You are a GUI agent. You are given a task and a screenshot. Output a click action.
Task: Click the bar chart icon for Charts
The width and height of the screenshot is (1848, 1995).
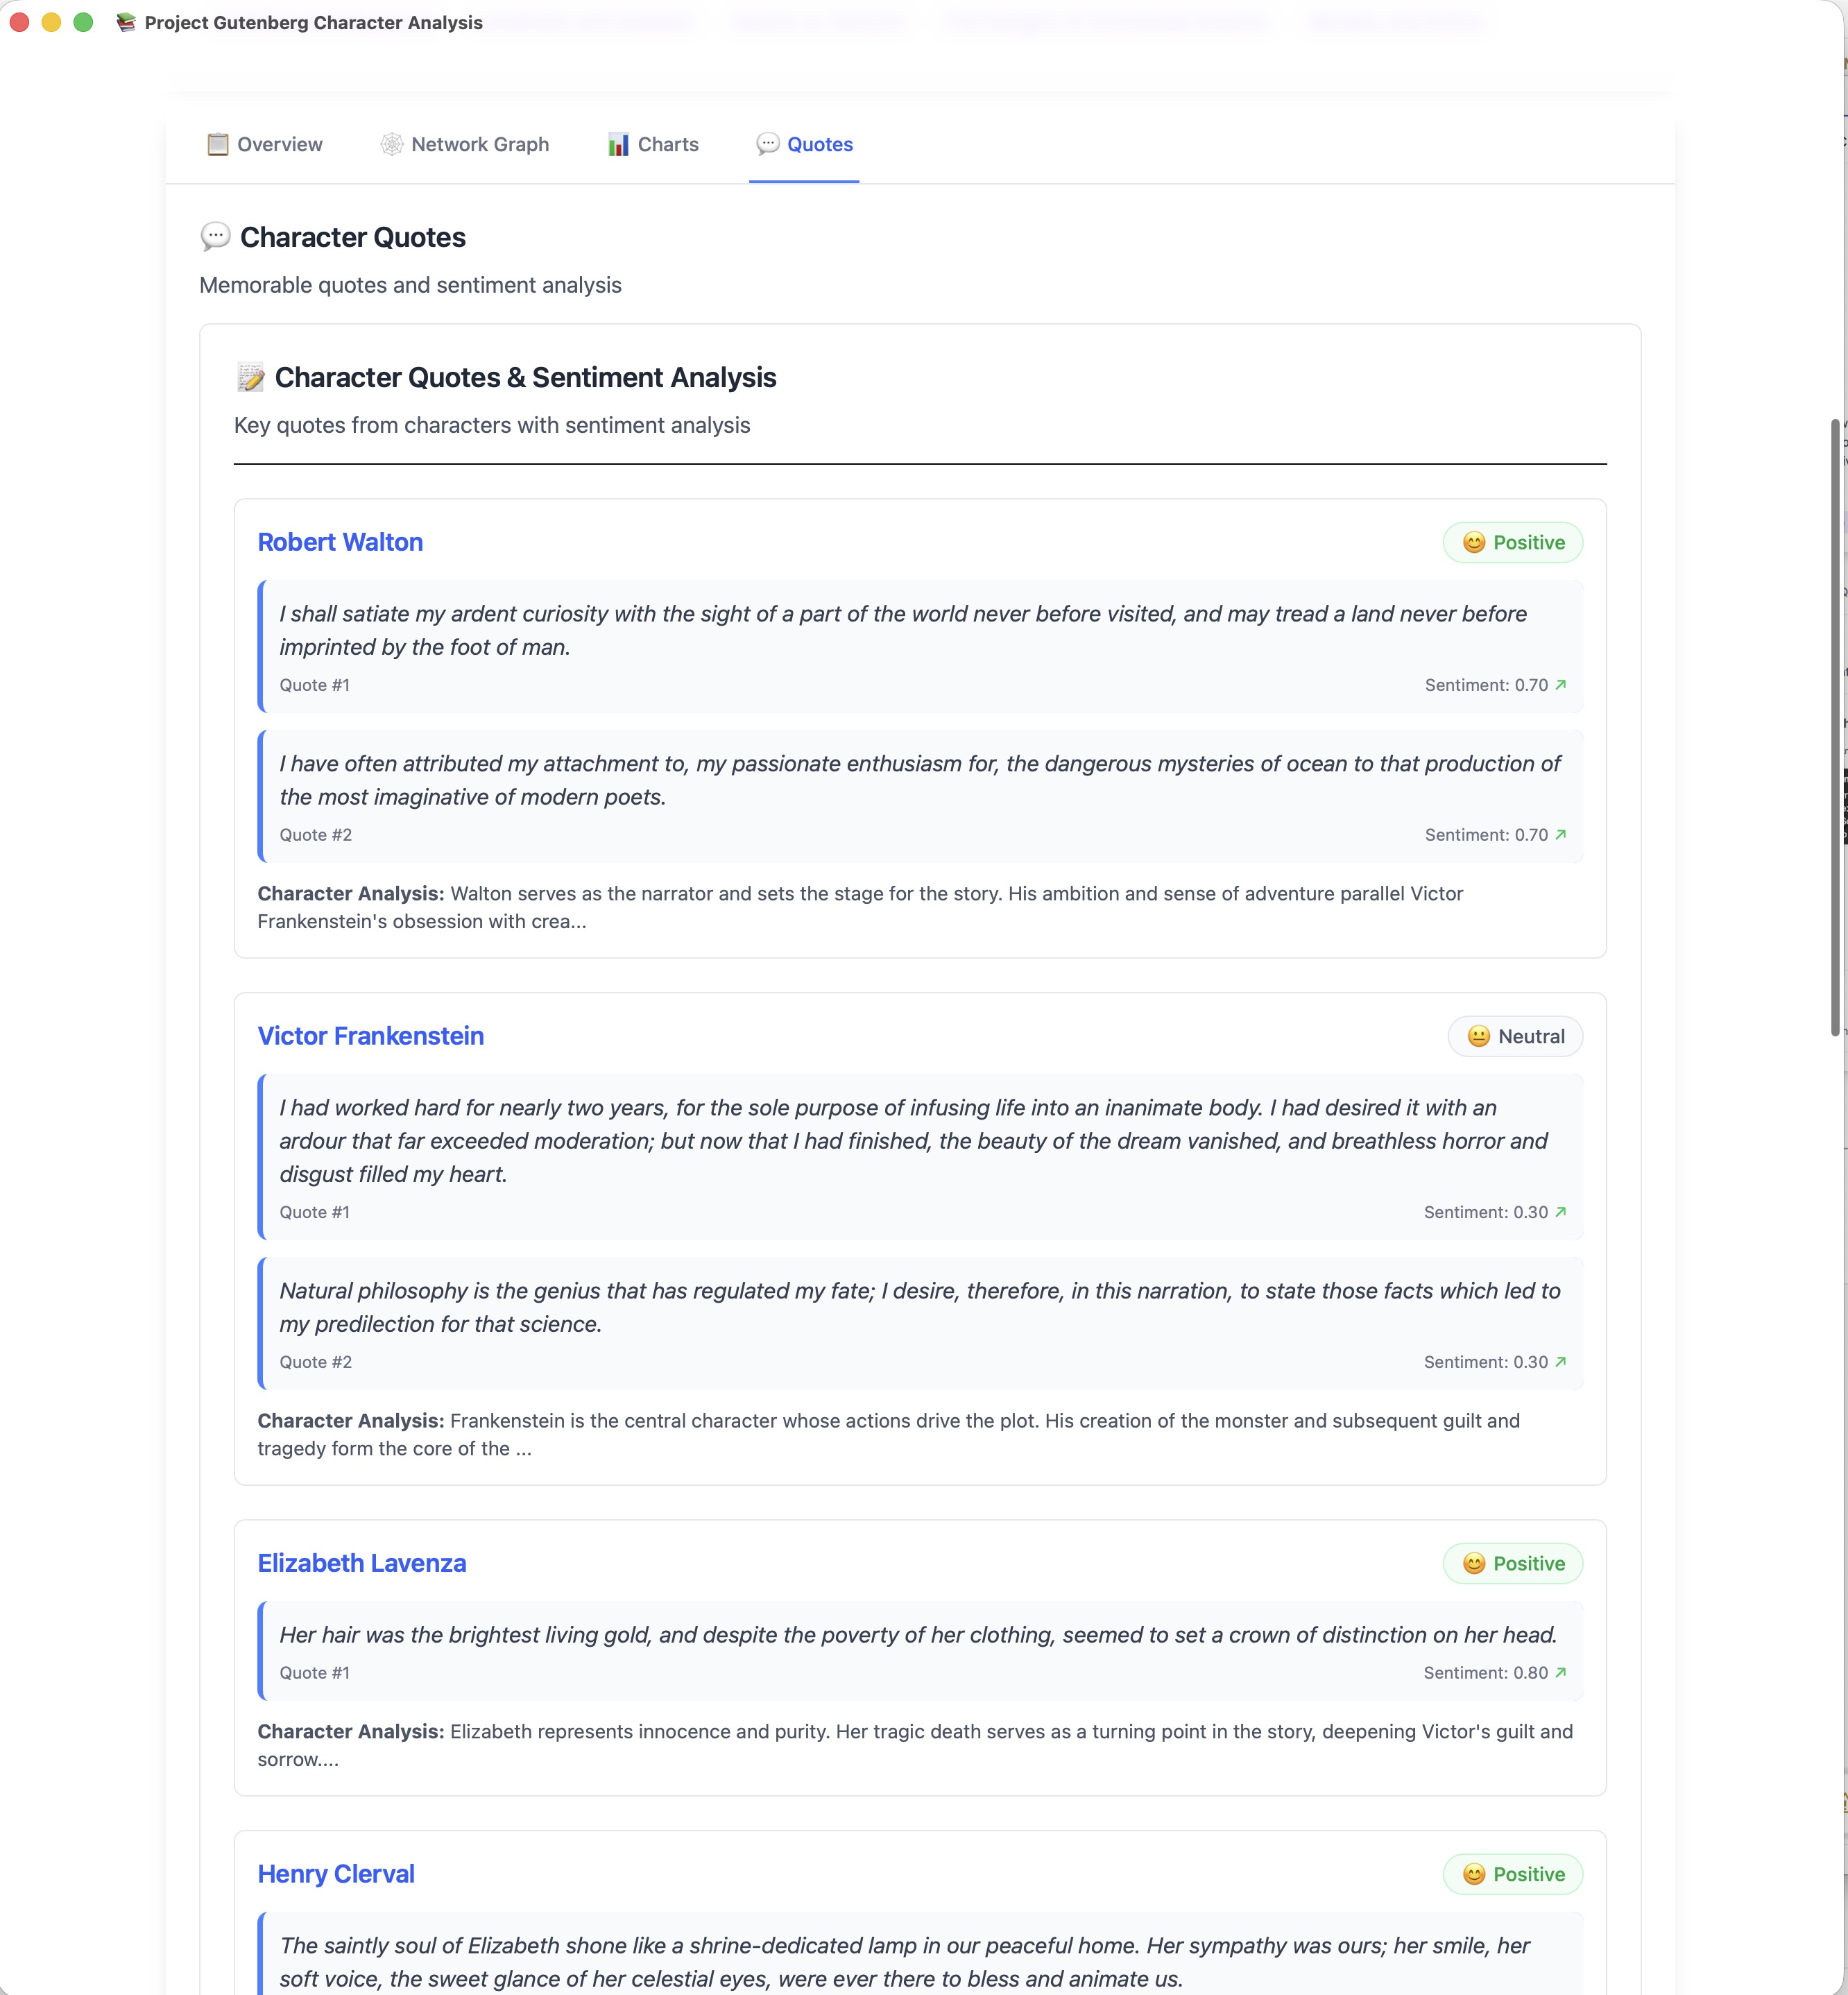(618, 144)
